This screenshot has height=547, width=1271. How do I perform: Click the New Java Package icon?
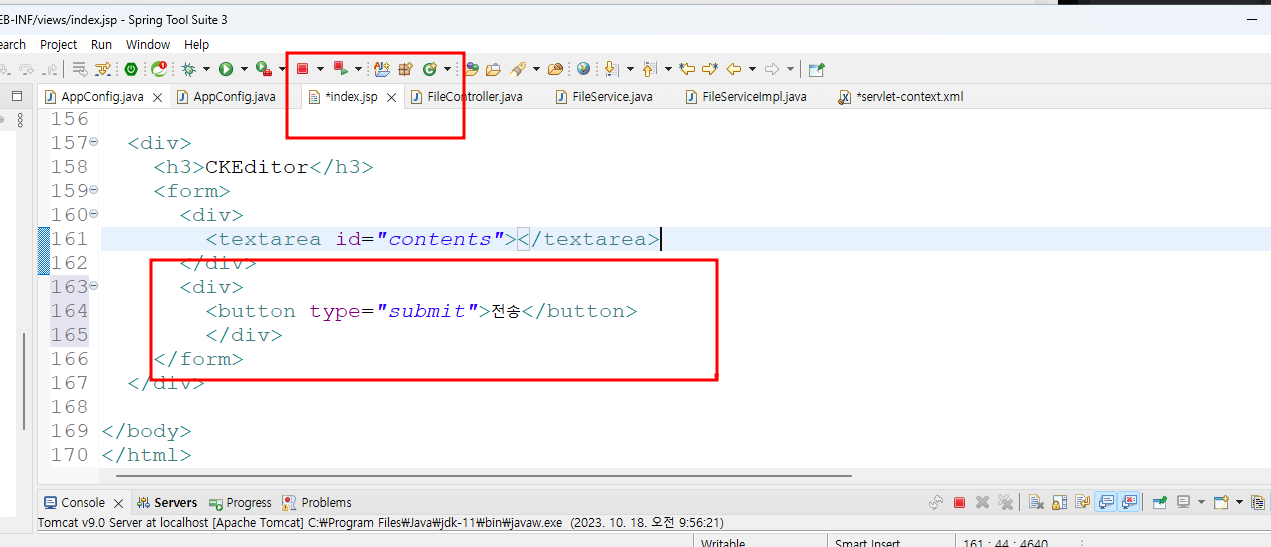405,69
